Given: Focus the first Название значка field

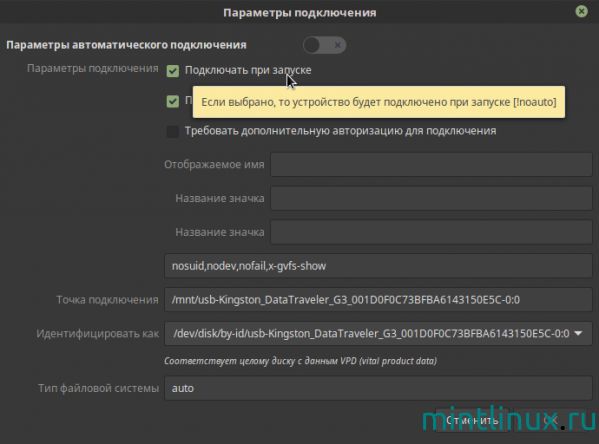Looking at the screenshot, I should pos(431,198).
